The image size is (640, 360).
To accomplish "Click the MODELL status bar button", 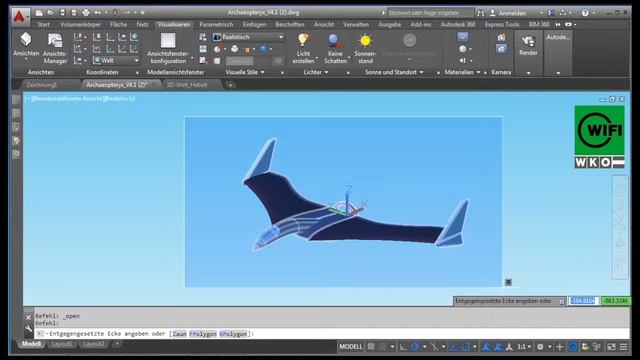I will 351,347.
